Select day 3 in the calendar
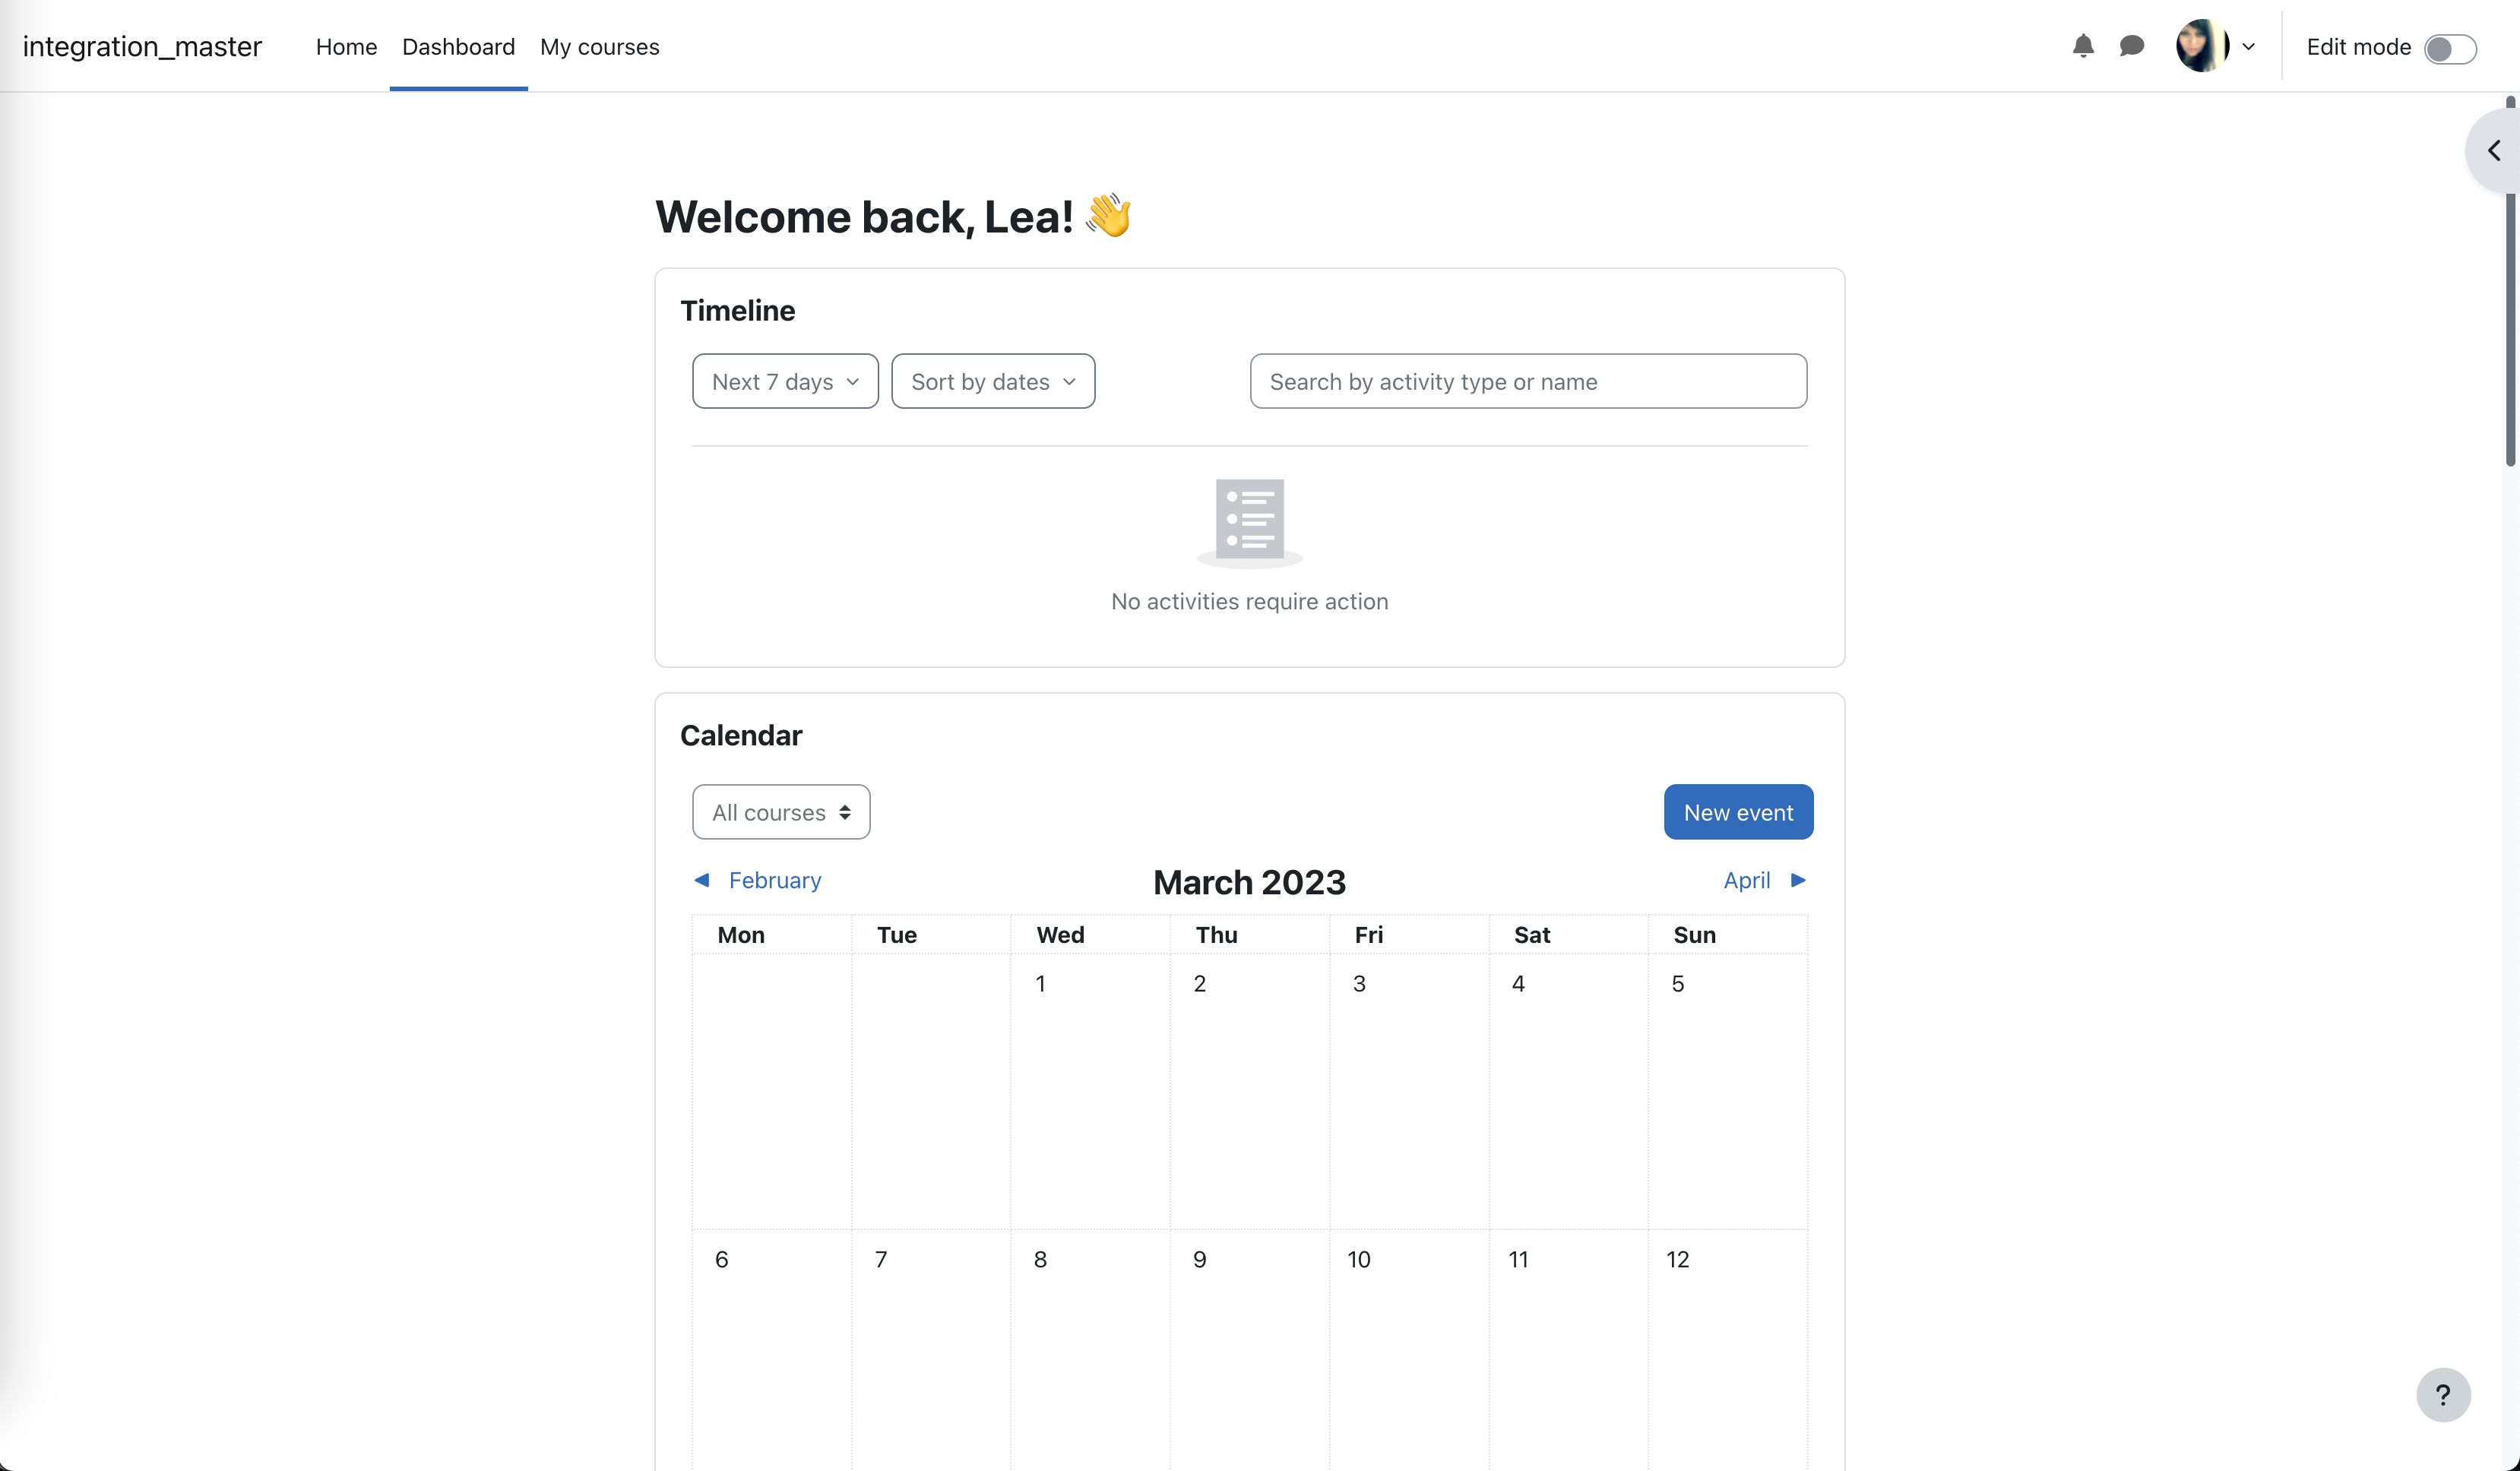The height and width of the screenshot is (1471, 2520). (x=1359, y=984)
